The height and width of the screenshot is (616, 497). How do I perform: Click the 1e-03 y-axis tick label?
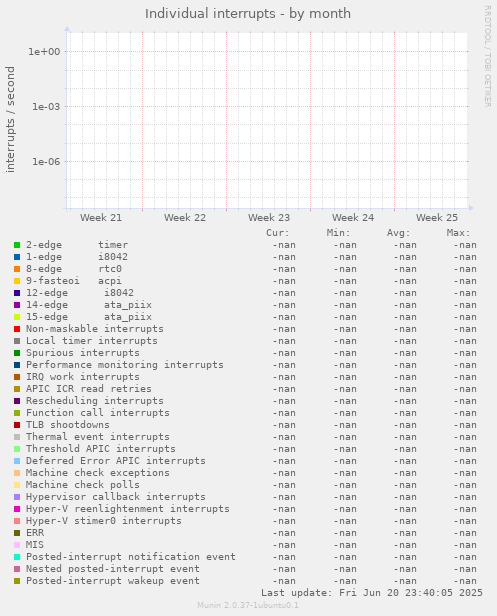click(x=46, y=106)
